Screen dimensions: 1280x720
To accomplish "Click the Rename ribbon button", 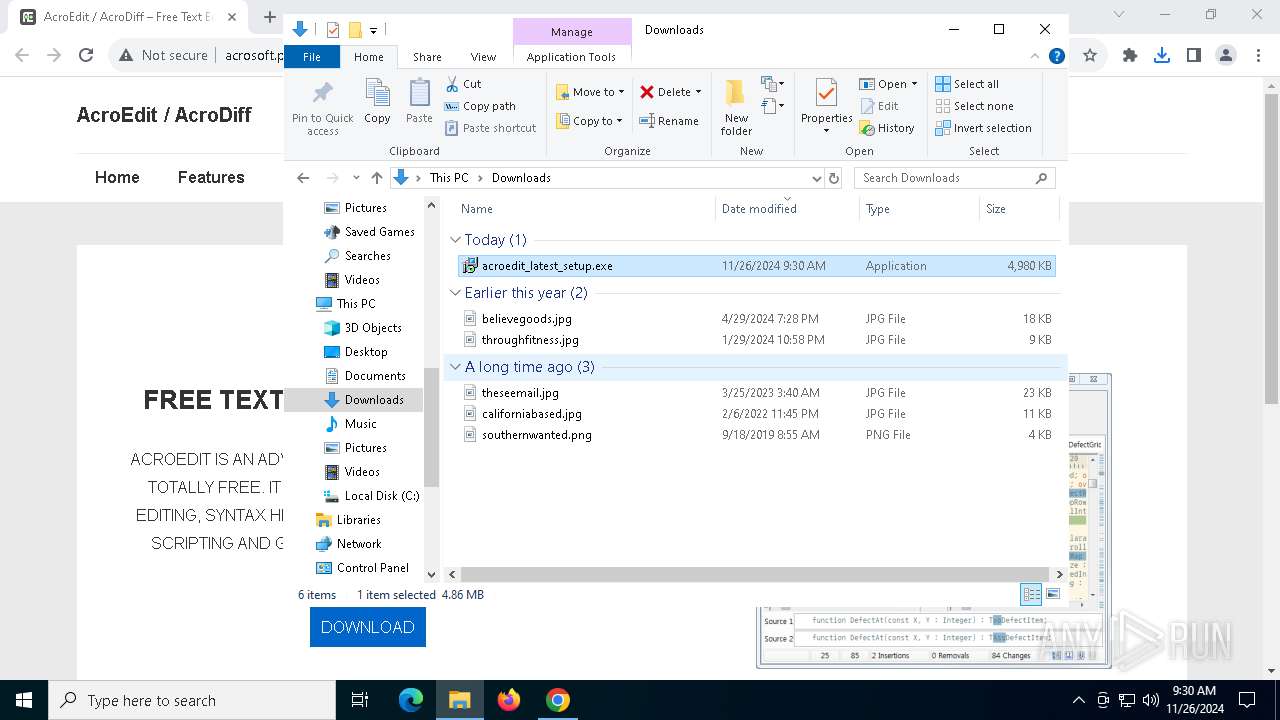I will [669, 121].
